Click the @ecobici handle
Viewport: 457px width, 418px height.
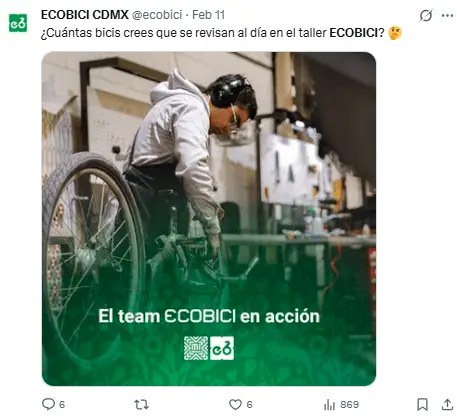click(157, 15)
